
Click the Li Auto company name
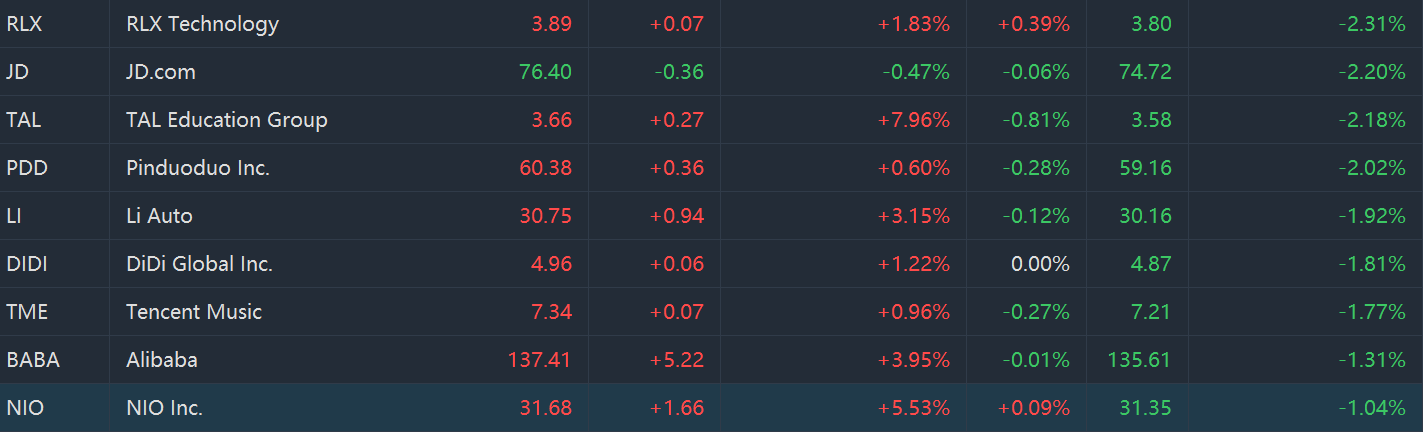click(160, 216)
